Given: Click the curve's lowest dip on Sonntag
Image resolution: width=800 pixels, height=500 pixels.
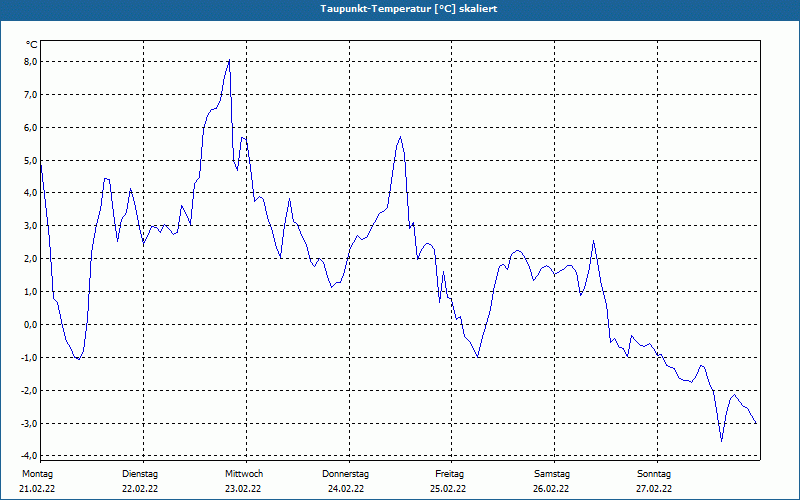Looking at the screenshot, I should [x=721, y=440].
